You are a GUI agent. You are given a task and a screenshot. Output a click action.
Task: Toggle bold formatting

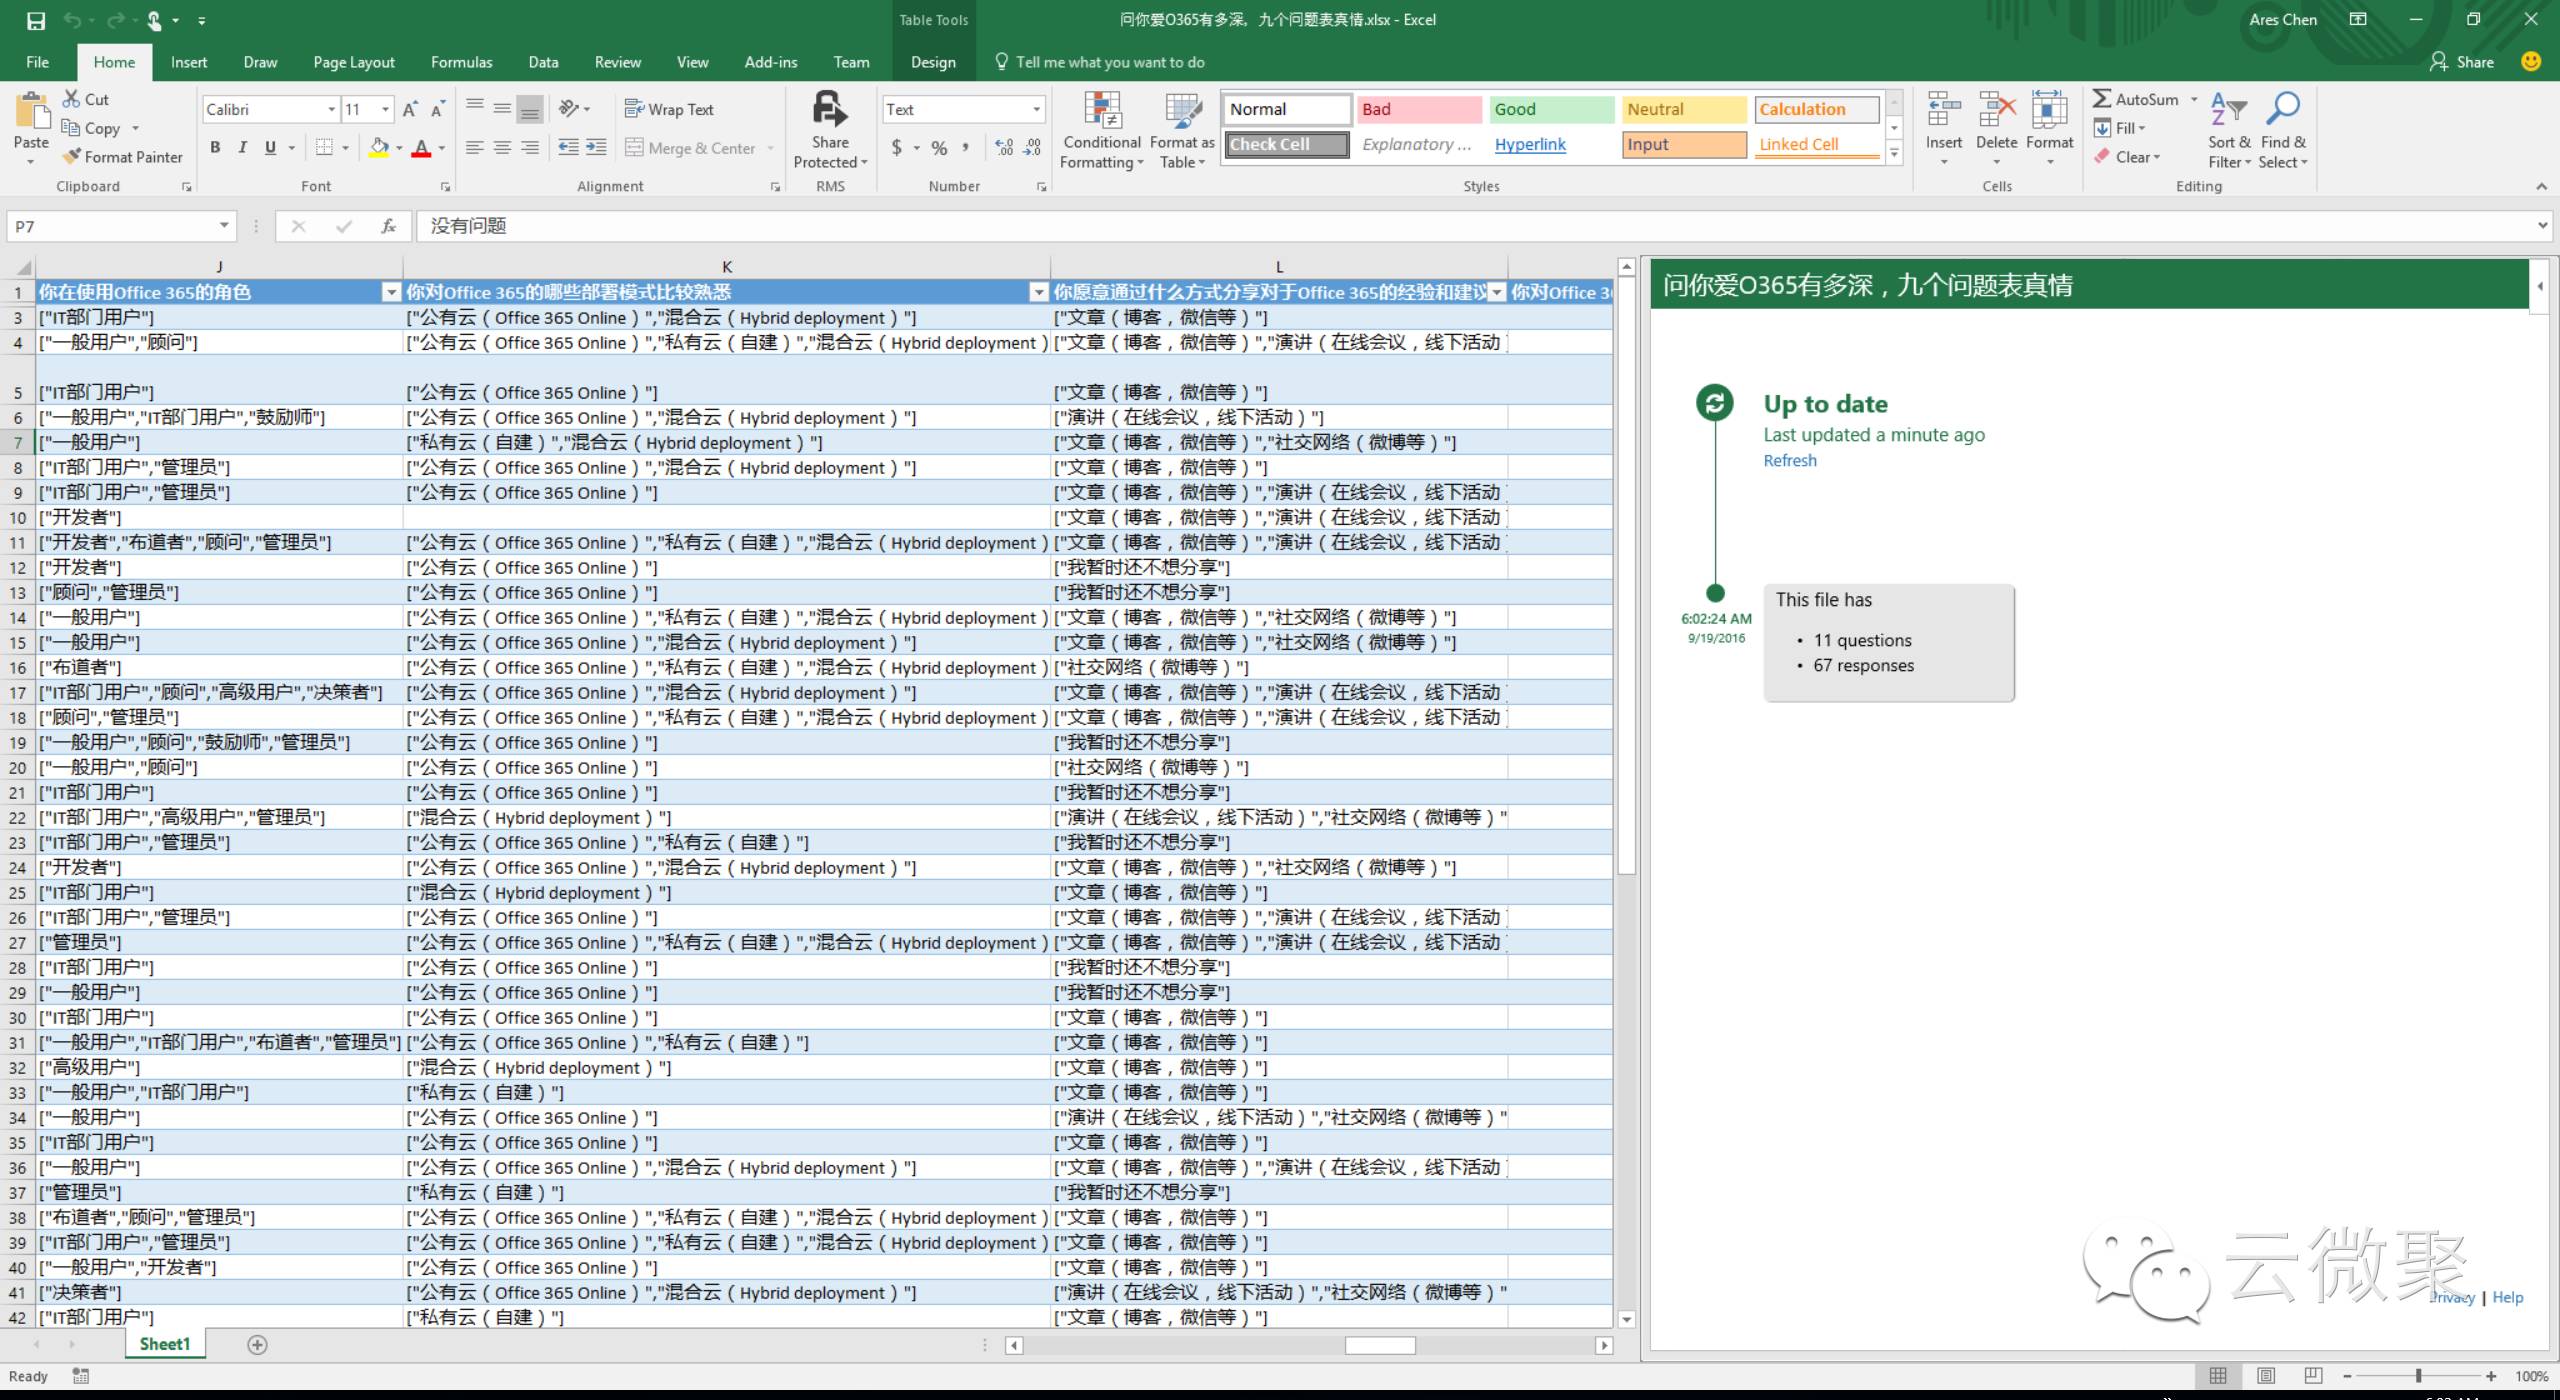point(215,148)
